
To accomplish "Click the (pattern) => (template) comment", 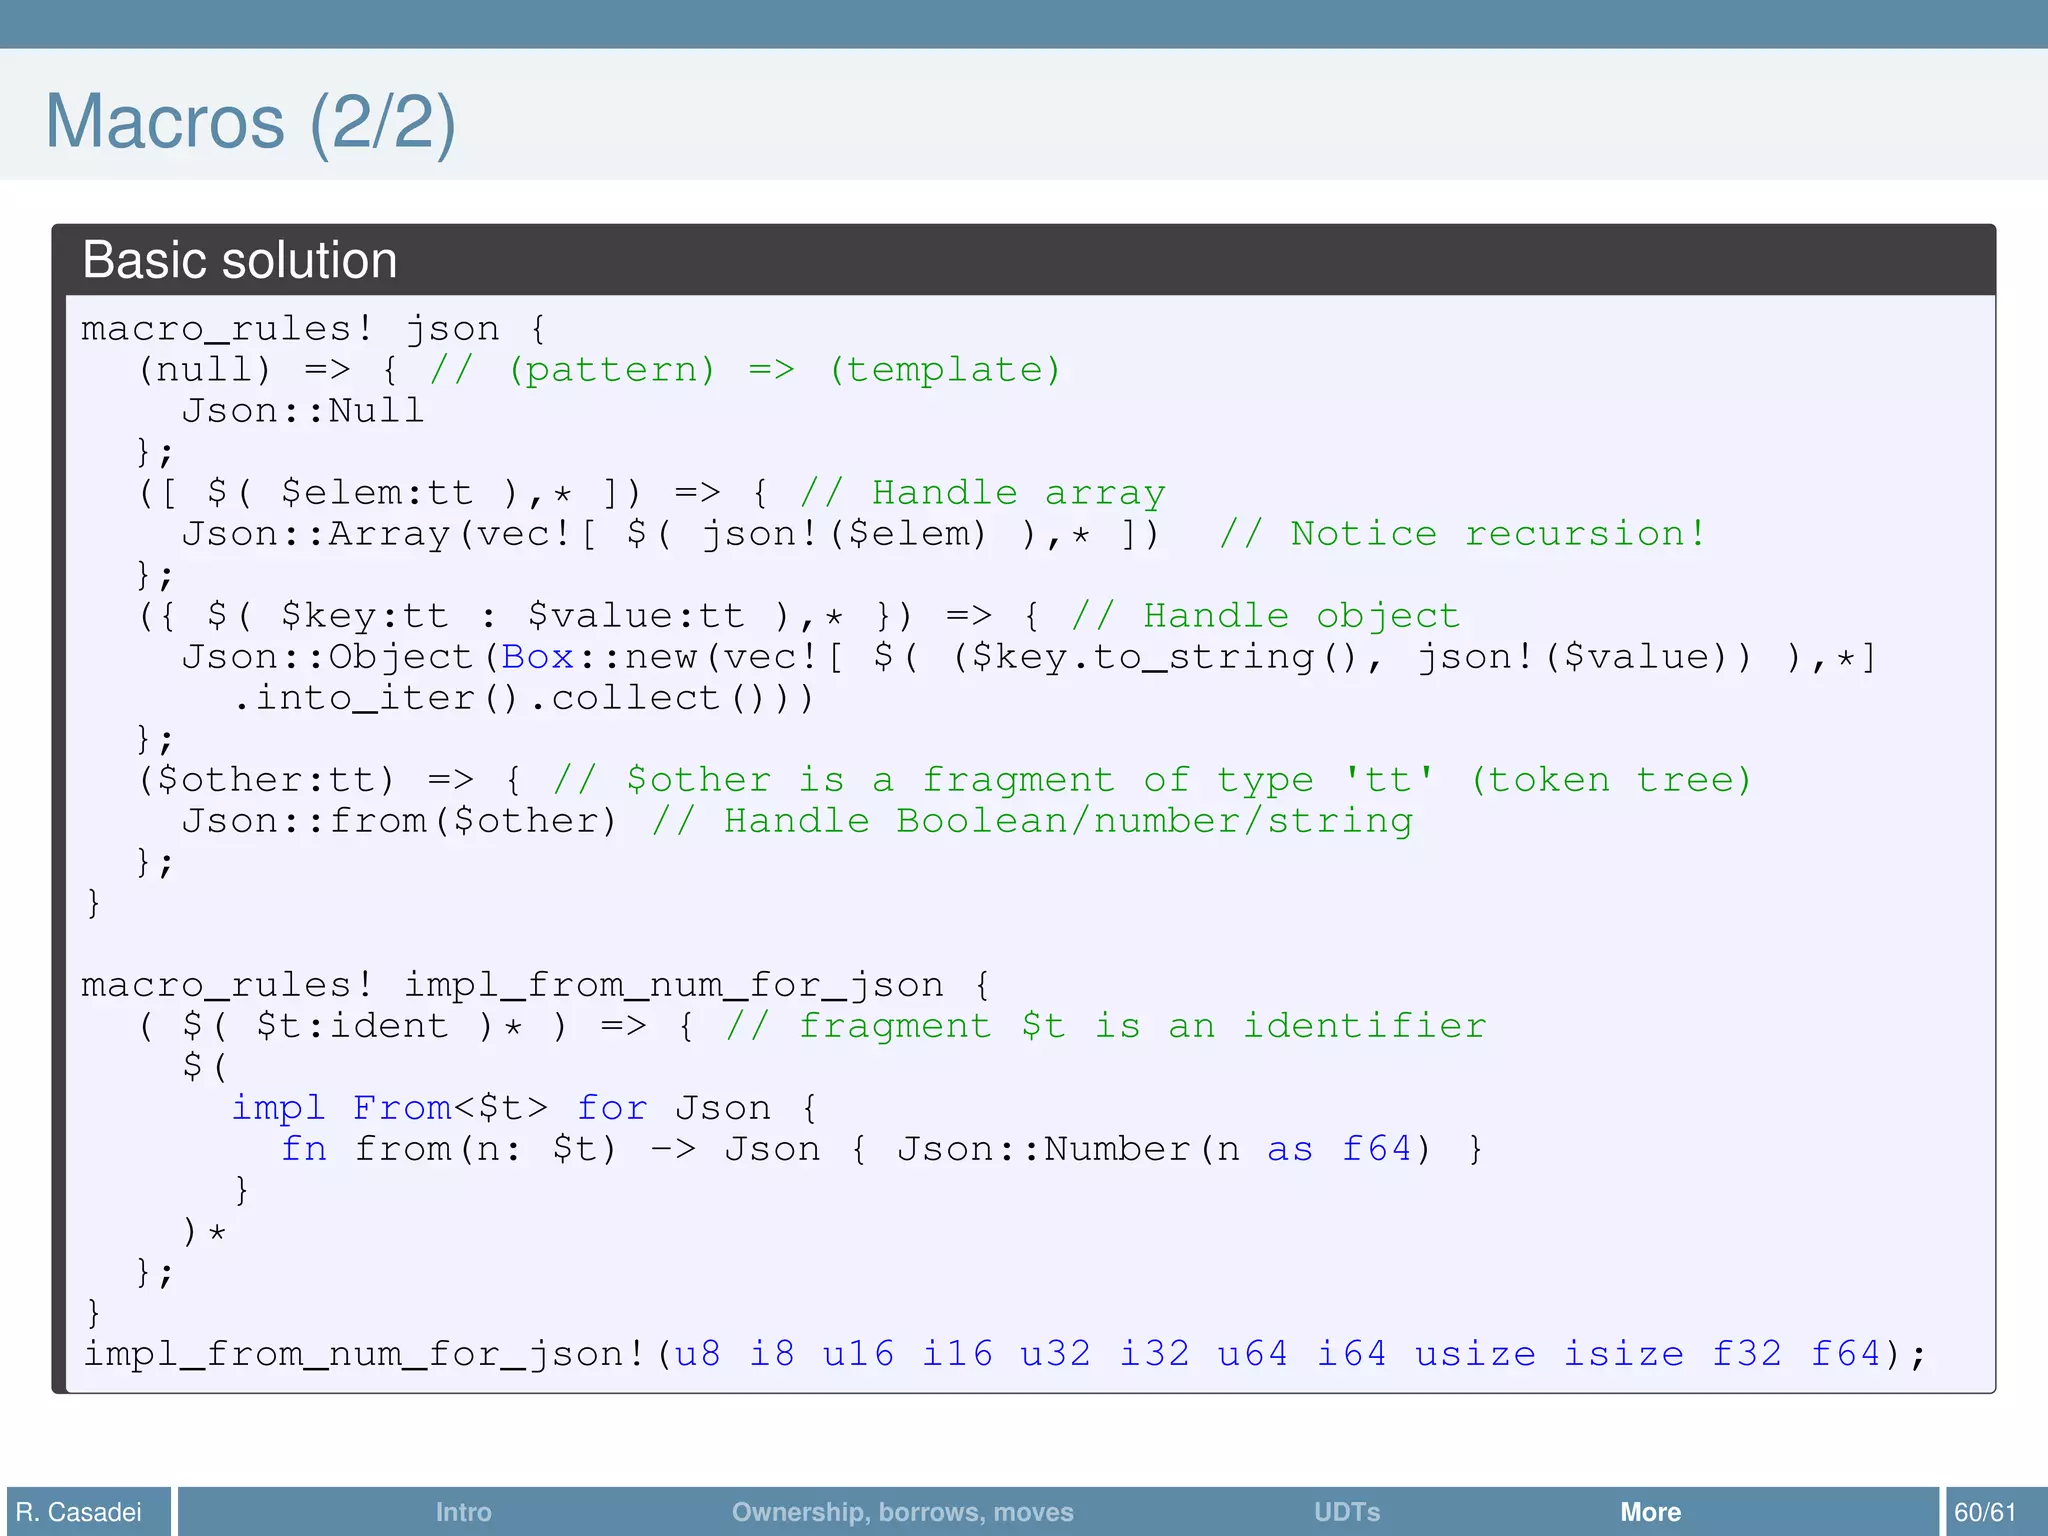I will click(x=745, y=369).
